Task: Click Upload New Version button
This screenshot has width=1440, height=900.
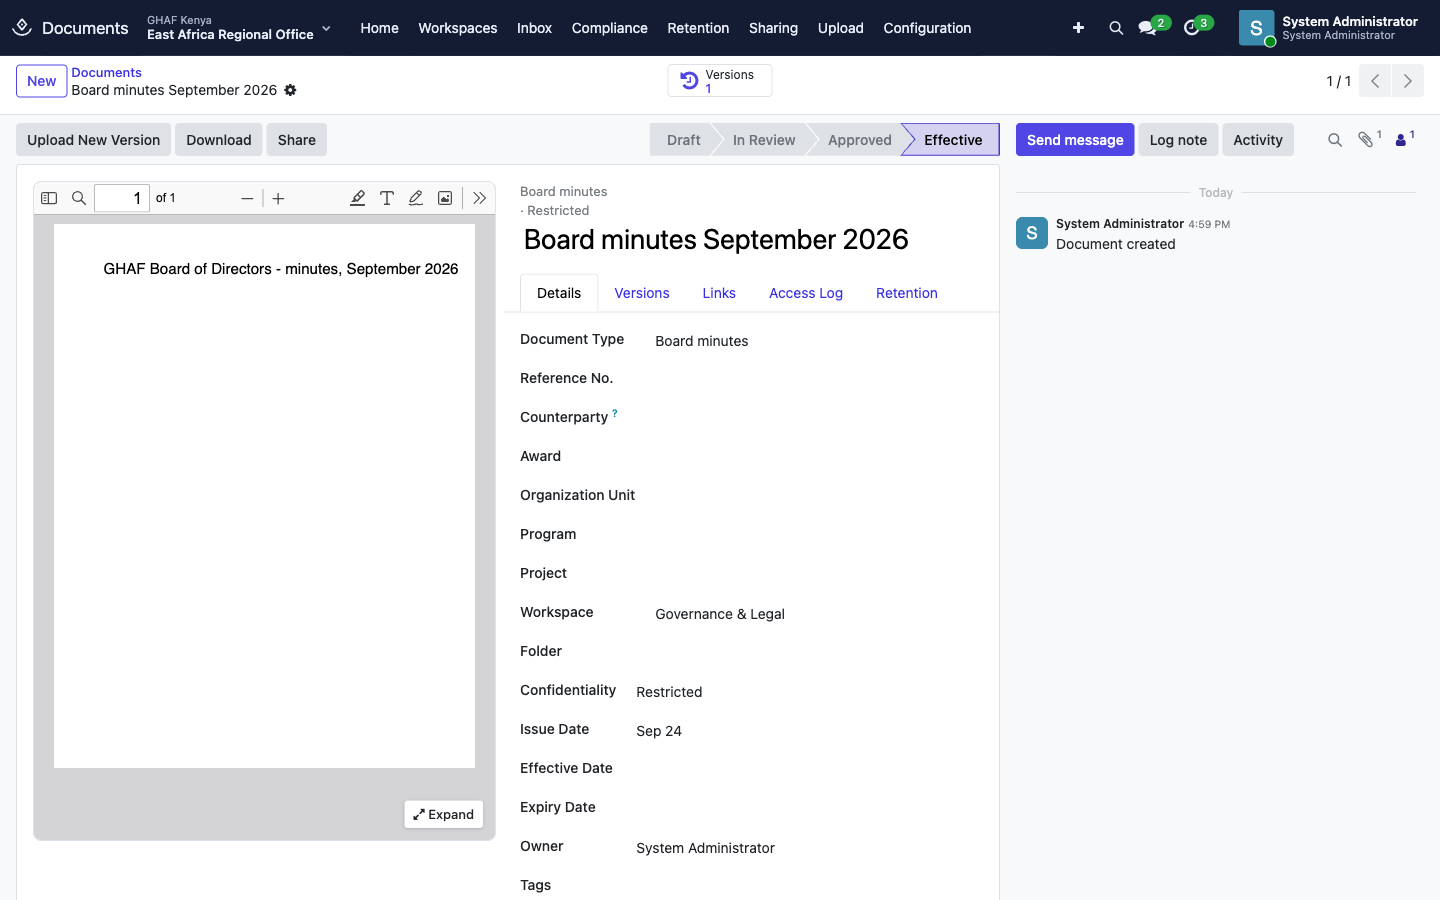Action: 94,140
